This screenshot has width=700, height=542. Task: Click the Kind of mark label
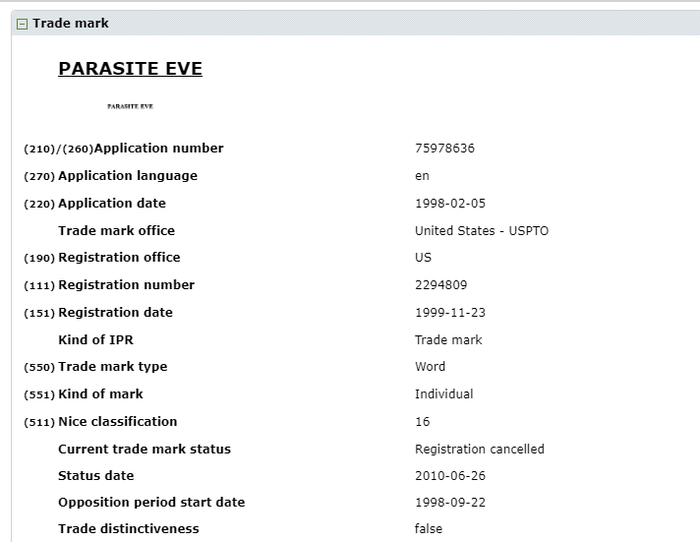(101, 394)
